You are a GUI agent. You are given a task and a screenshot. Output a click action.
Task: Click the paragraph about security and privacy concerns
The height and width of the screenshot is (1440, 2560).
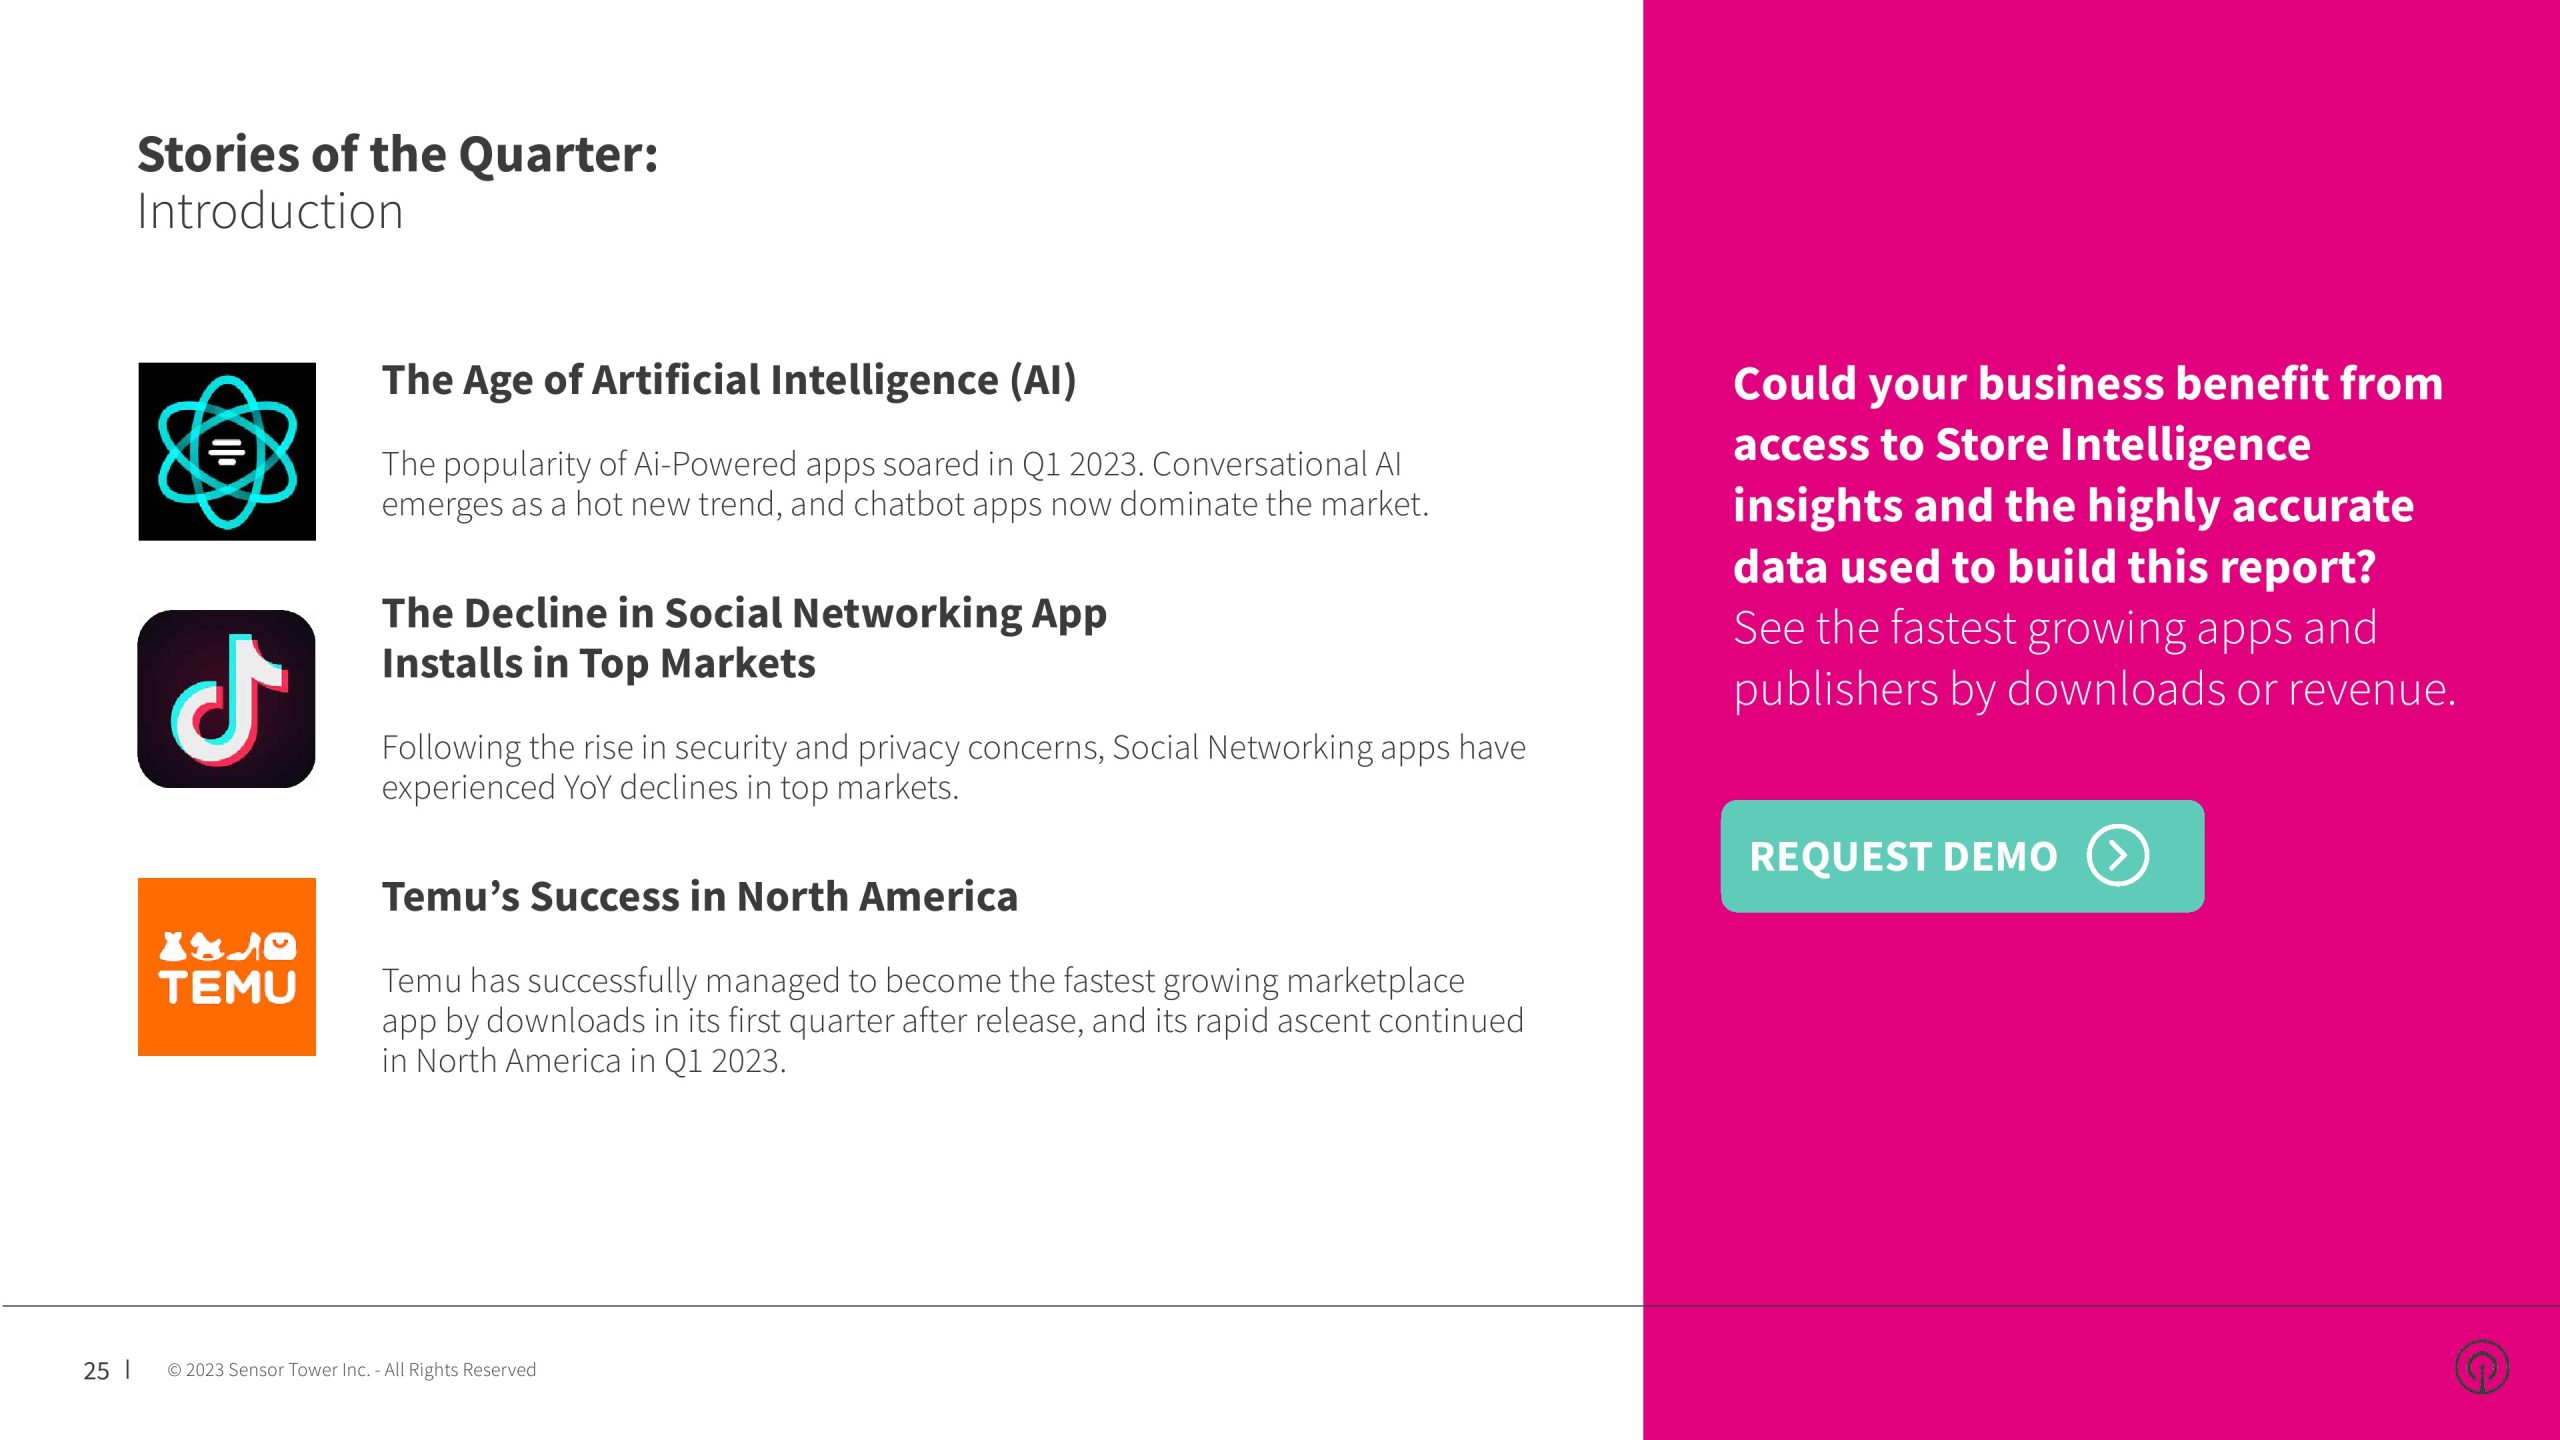(953, 767)
